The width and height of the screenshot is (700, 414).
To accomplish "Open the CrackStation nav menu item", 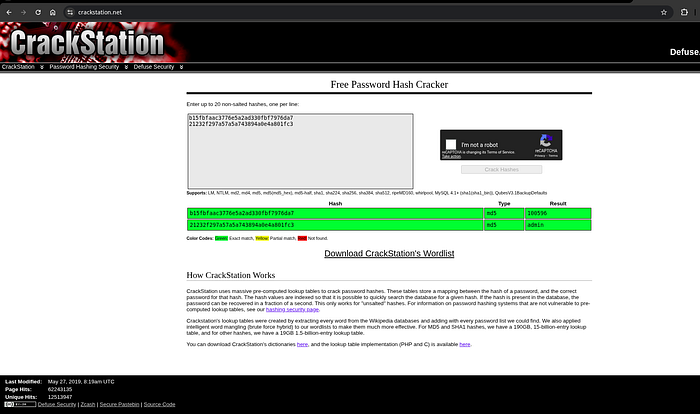I will (x=18, y=67).
